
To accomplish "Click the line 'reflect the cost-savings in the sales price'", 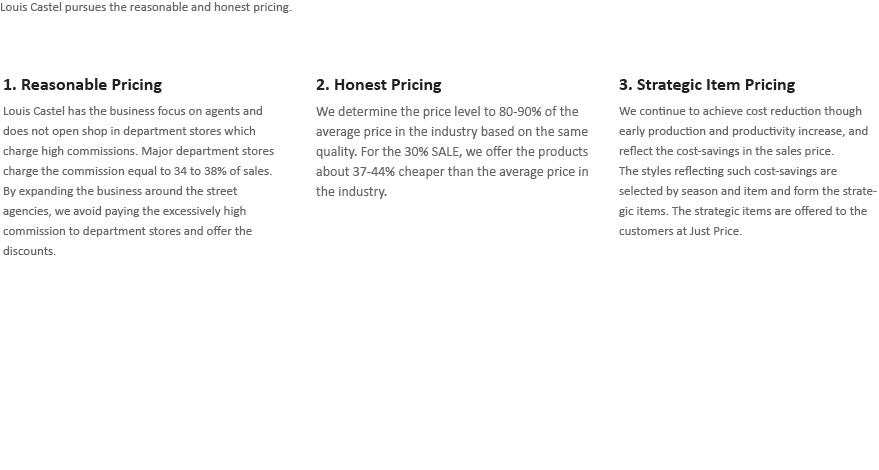I will (726, 151).
